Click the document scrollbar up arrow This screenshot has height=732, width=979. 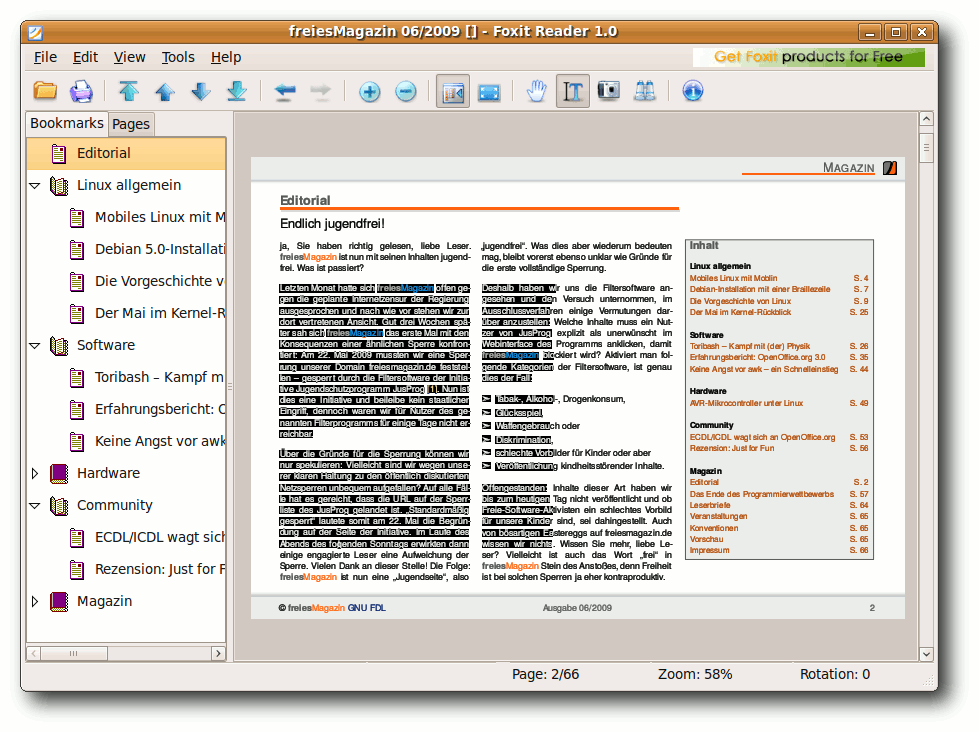(927, 119)
